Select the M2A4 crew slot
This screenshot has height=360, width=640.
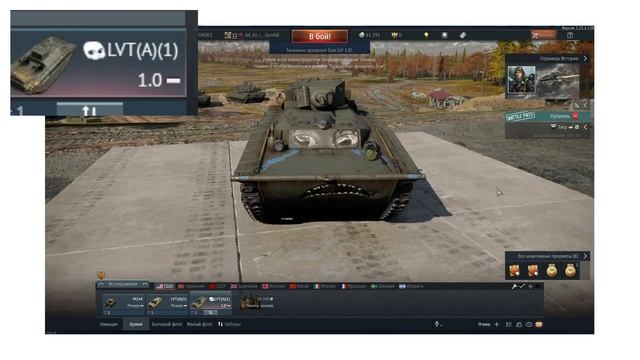[x=124, y=304]
